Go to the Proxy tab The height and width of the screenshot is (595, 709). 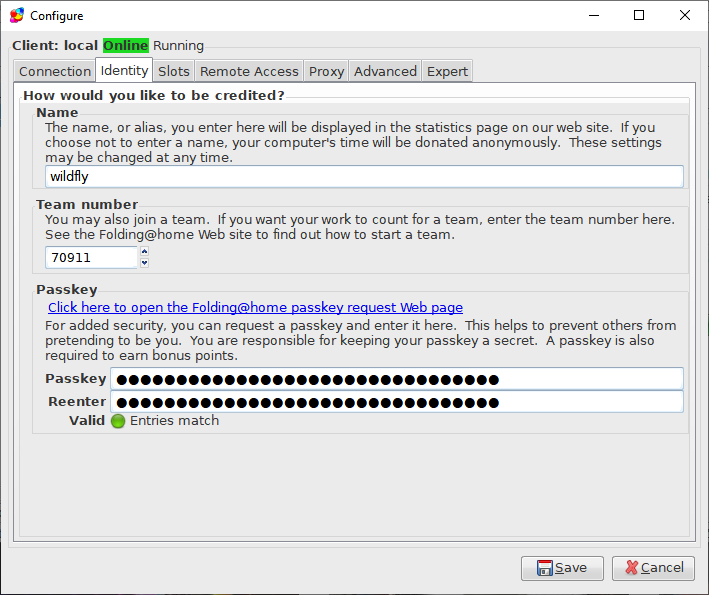(326, 71)
